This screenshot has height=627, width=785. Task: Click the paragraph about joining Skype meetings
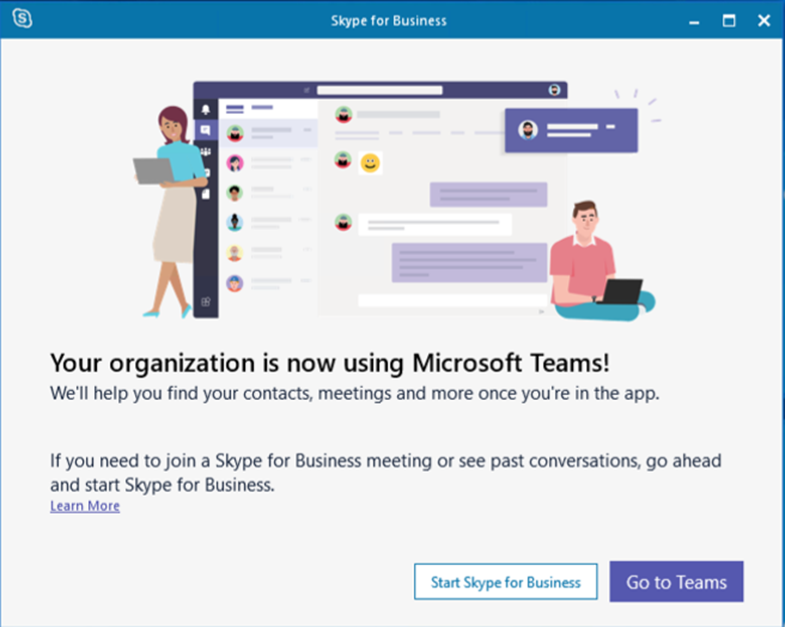click(385, 472)
